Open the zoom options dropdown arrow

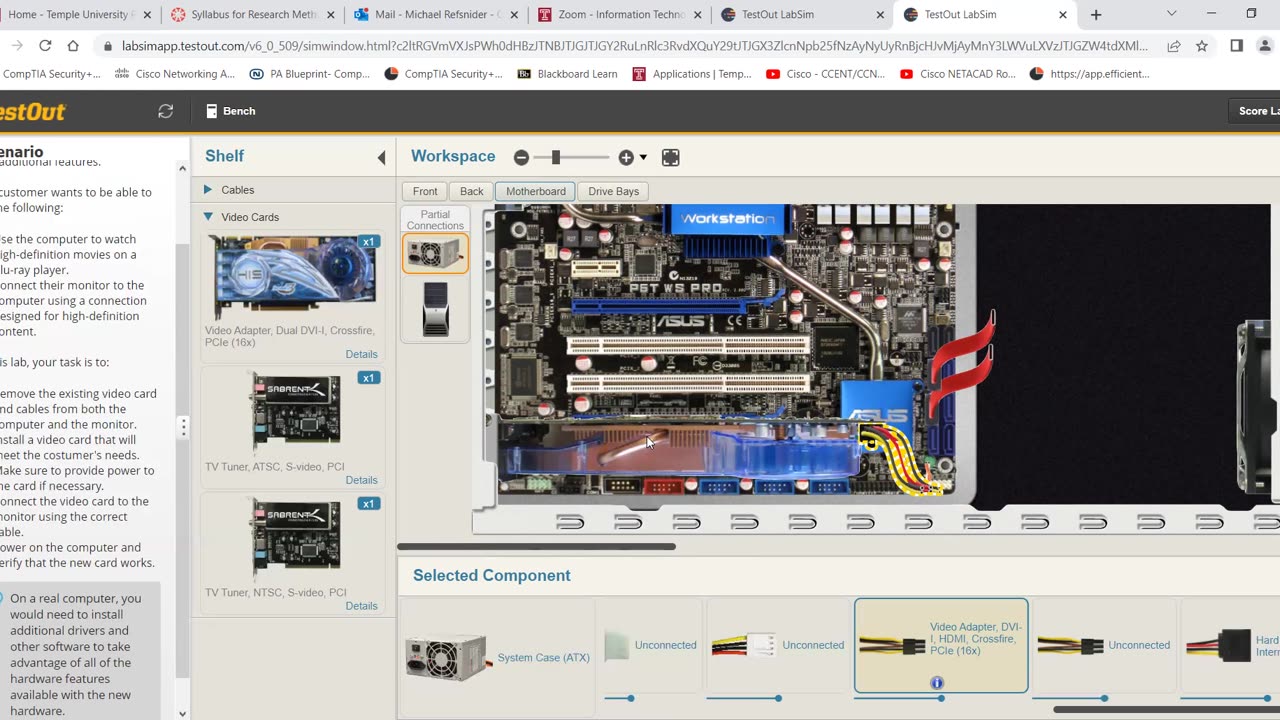643,157
